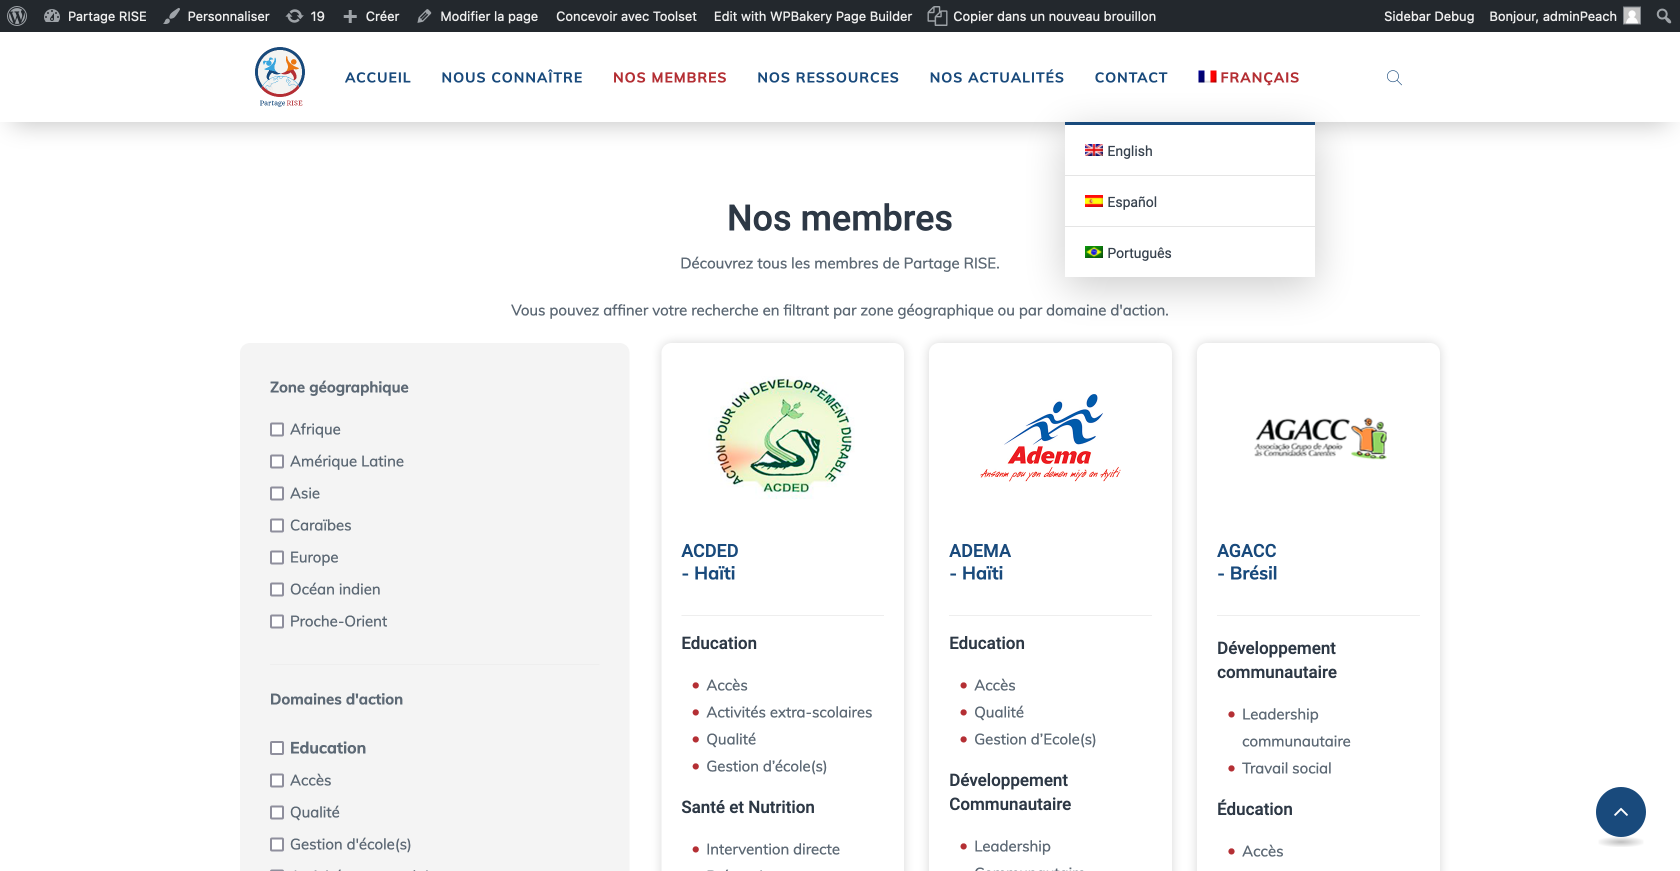The width and height of the screenshot is (1680, 871).
Task: Open the Nous connaître menu
Action: pyautogui.click(x=512, y=77)
